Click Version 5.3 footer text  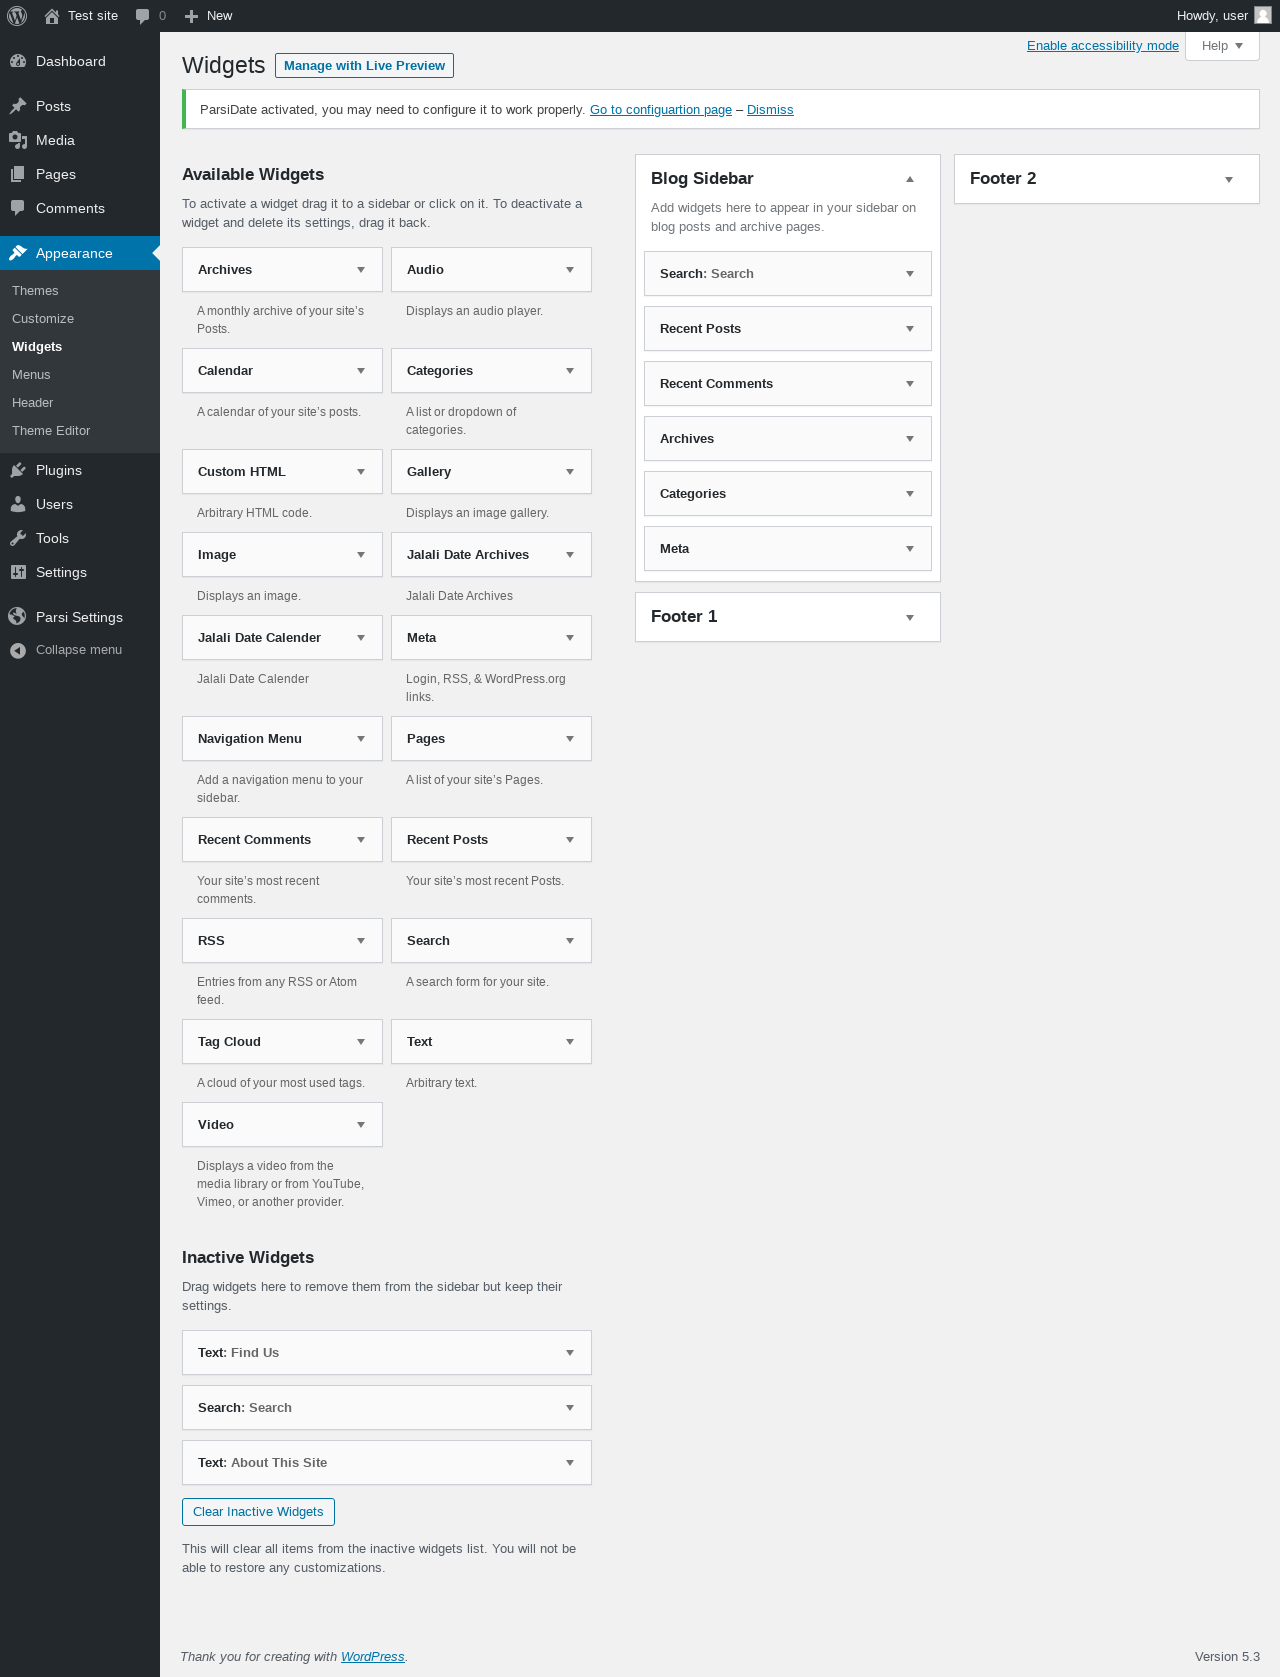click(x=1227, y=1657)
